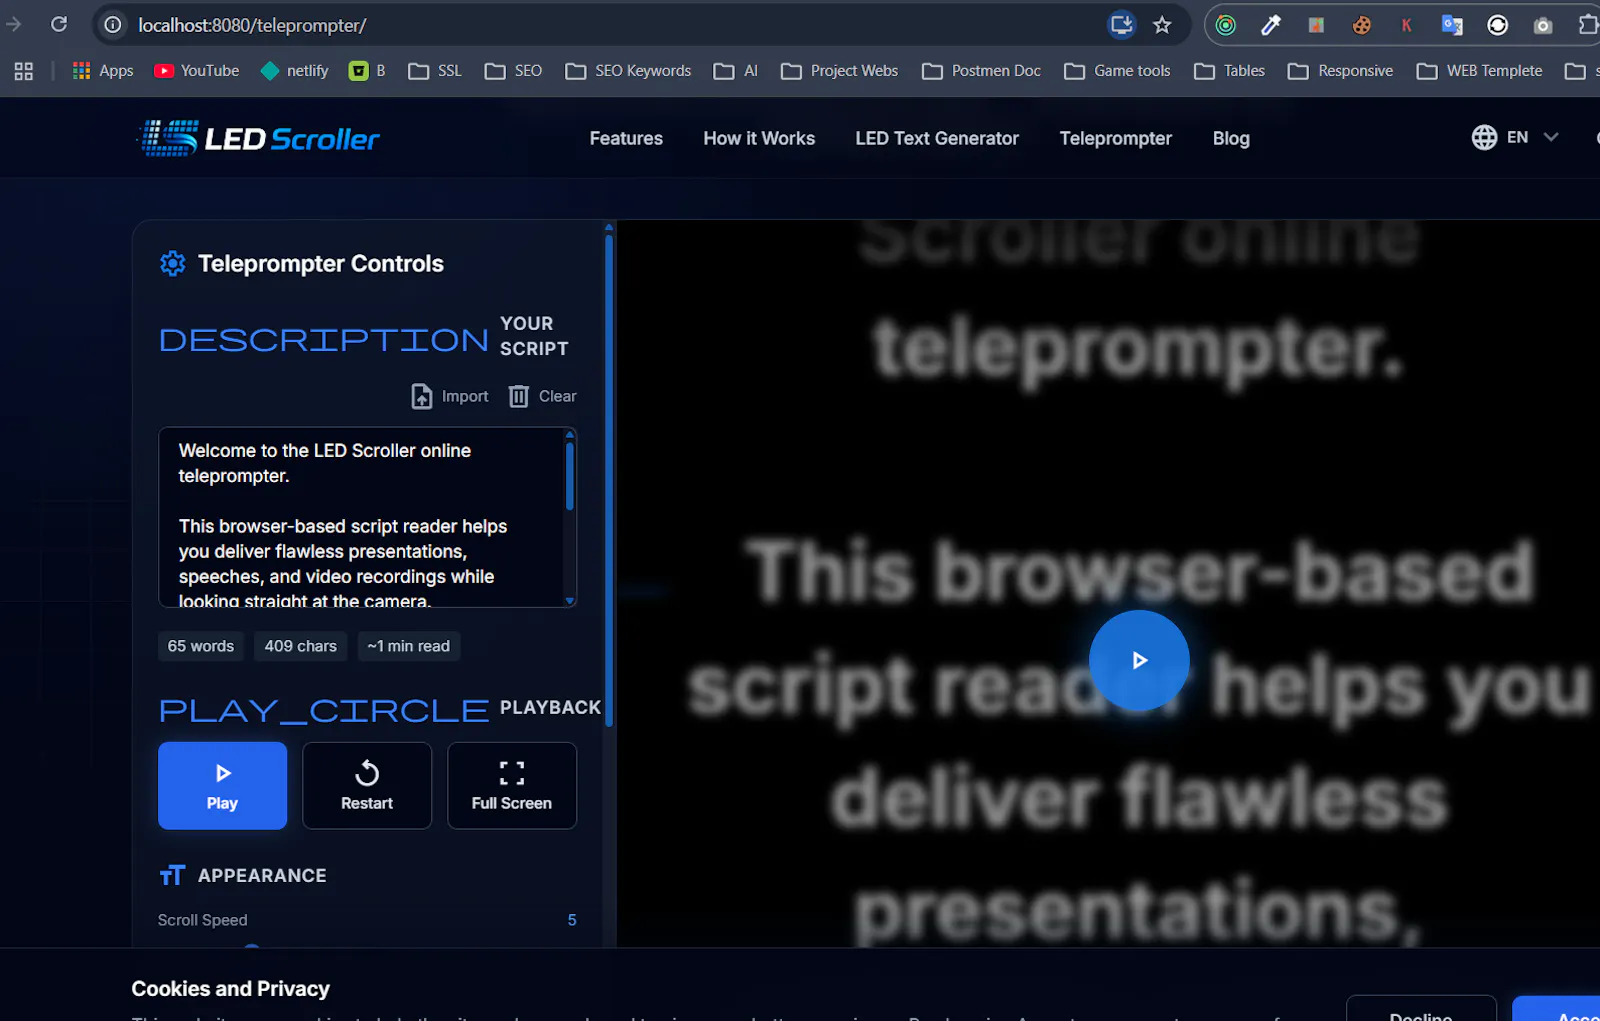Import a script file
This screenshot has height=1021, width=1600.
click(x=450, y=396)
